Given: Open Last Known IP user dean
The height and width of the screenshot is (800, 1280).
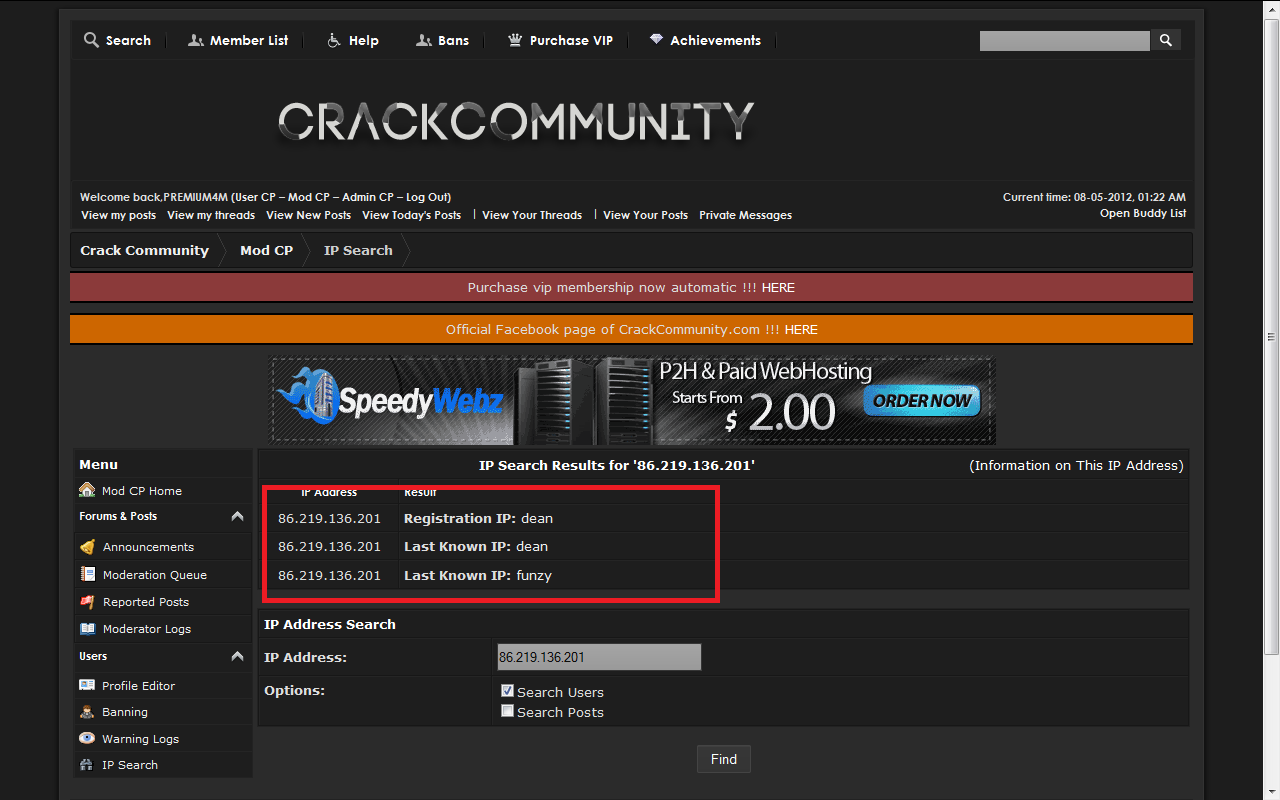Looking at the screenshot, I should (x=532, y=546).
